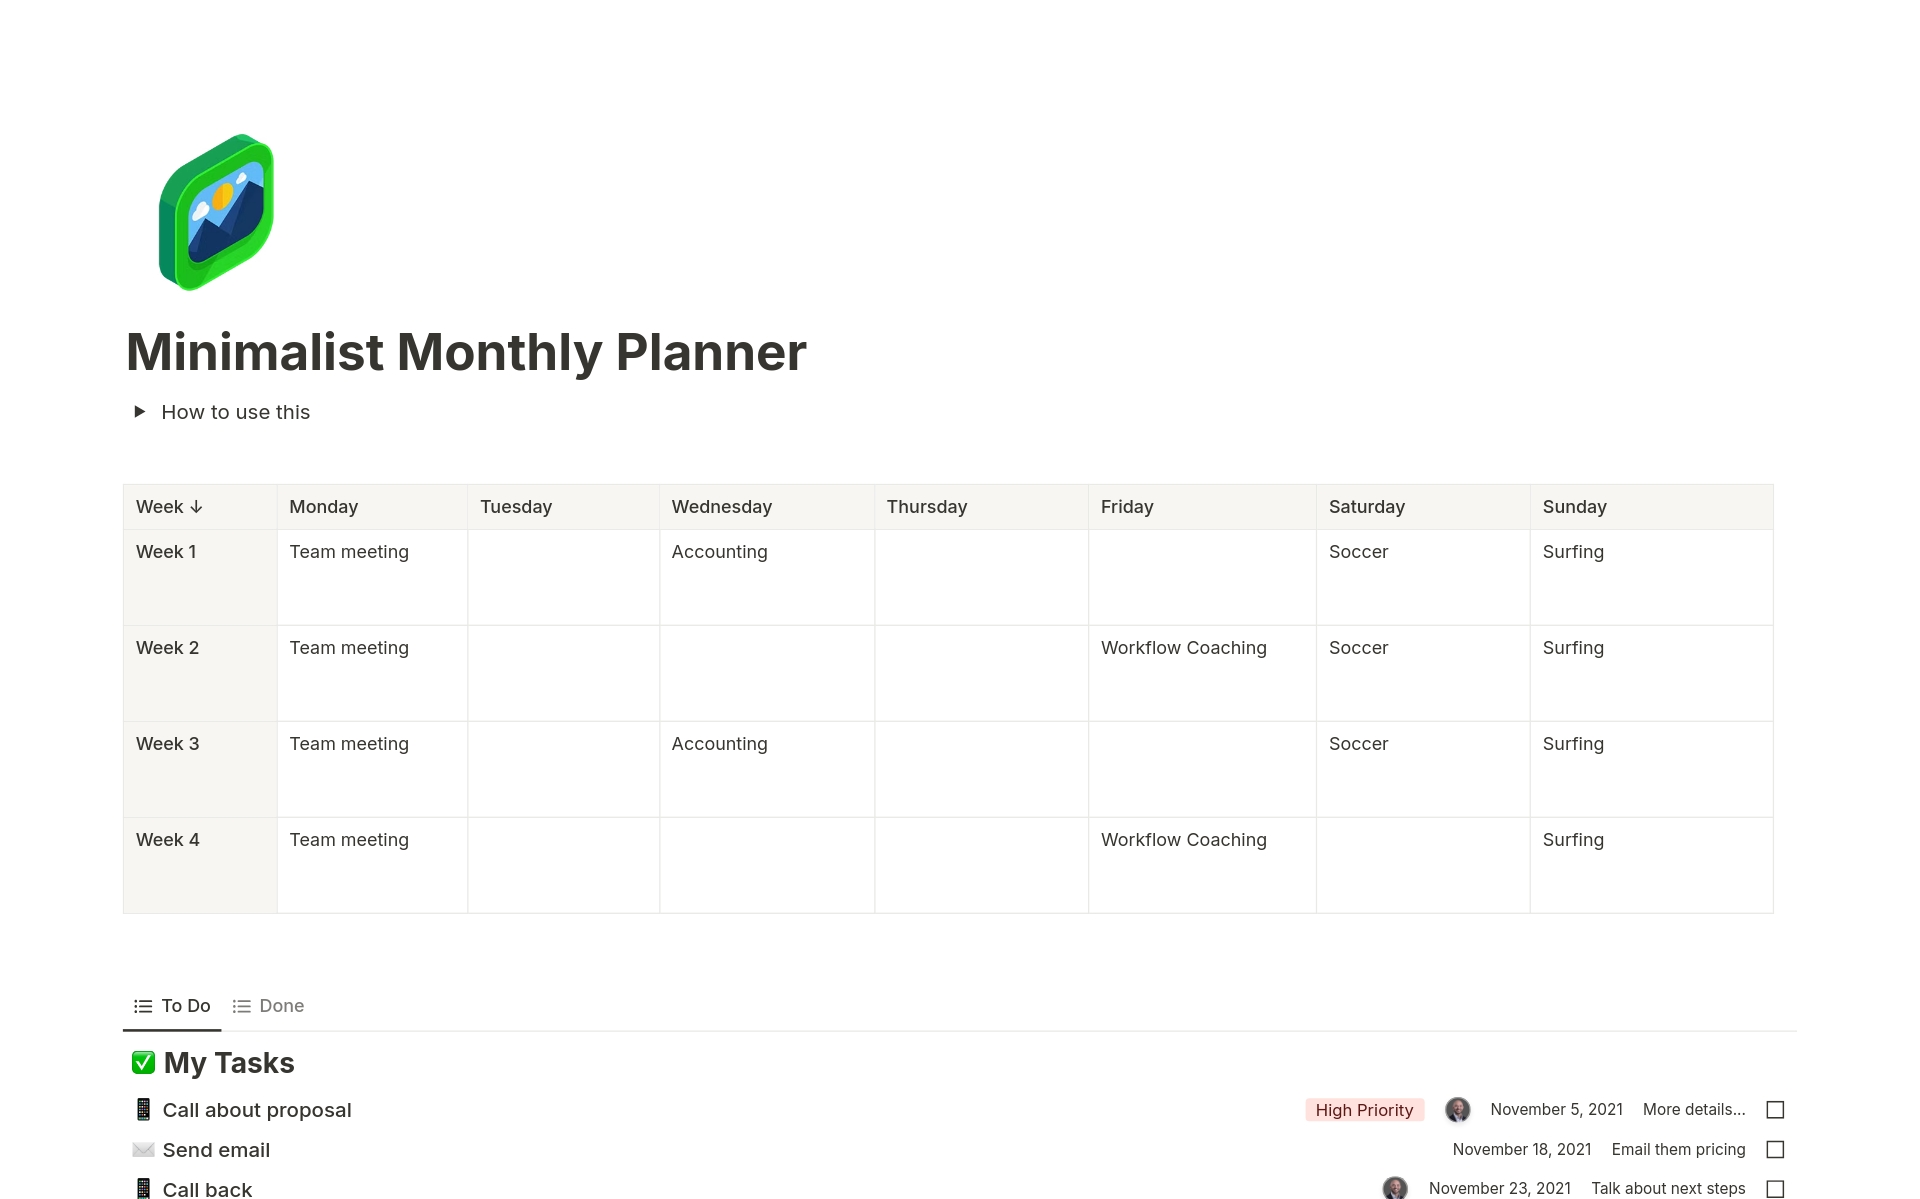1920x1199 pixels.
Task: Open the More details... note text
Action: (x=1694, y=1109)
